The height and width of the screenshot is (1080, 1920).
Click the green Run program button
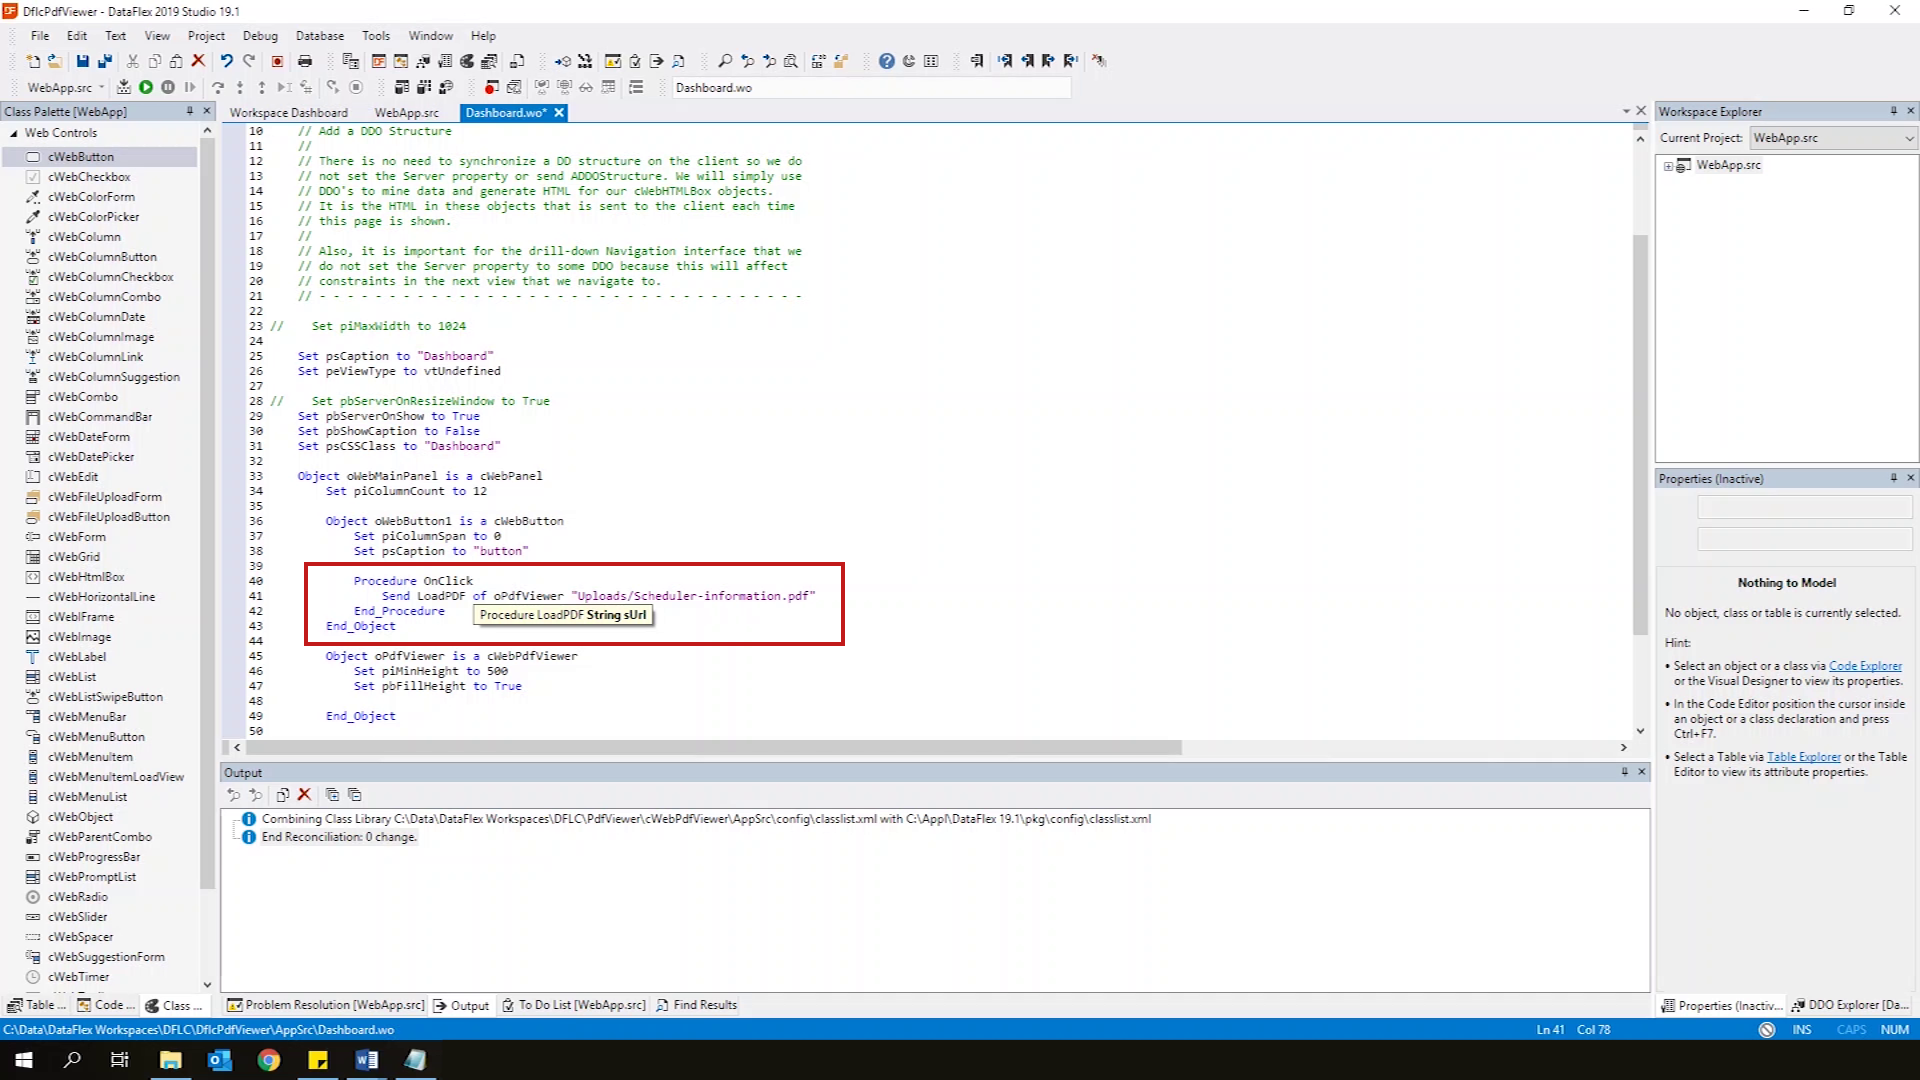click(146, 87)
